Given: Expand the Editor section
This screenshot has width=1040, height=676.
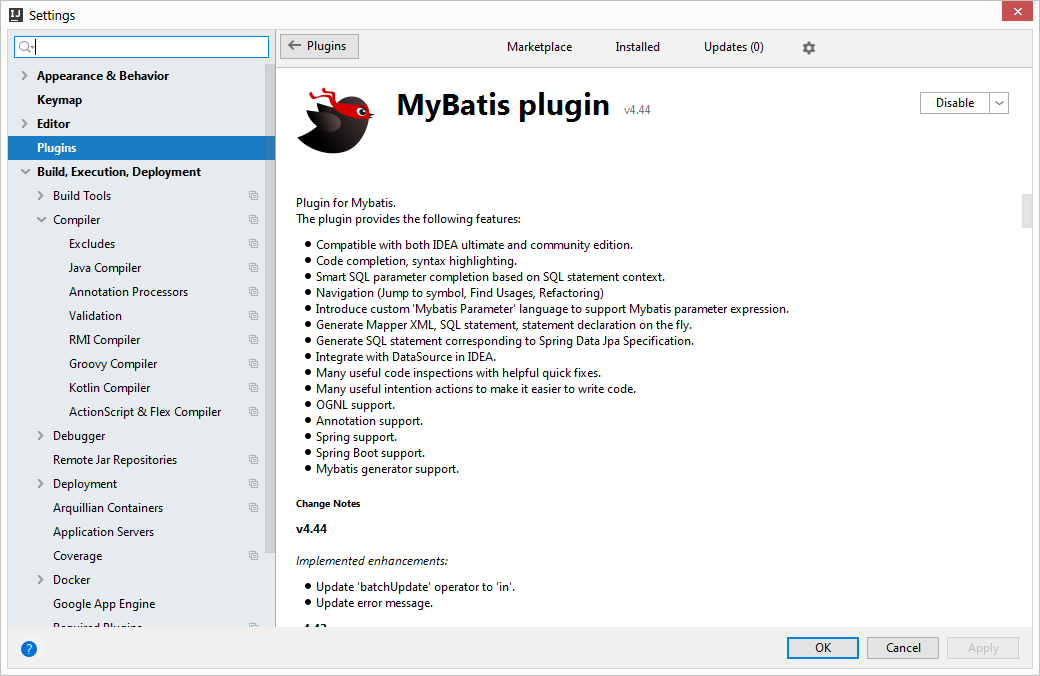Looking at the screenshot, I should (x=25, y=123).
